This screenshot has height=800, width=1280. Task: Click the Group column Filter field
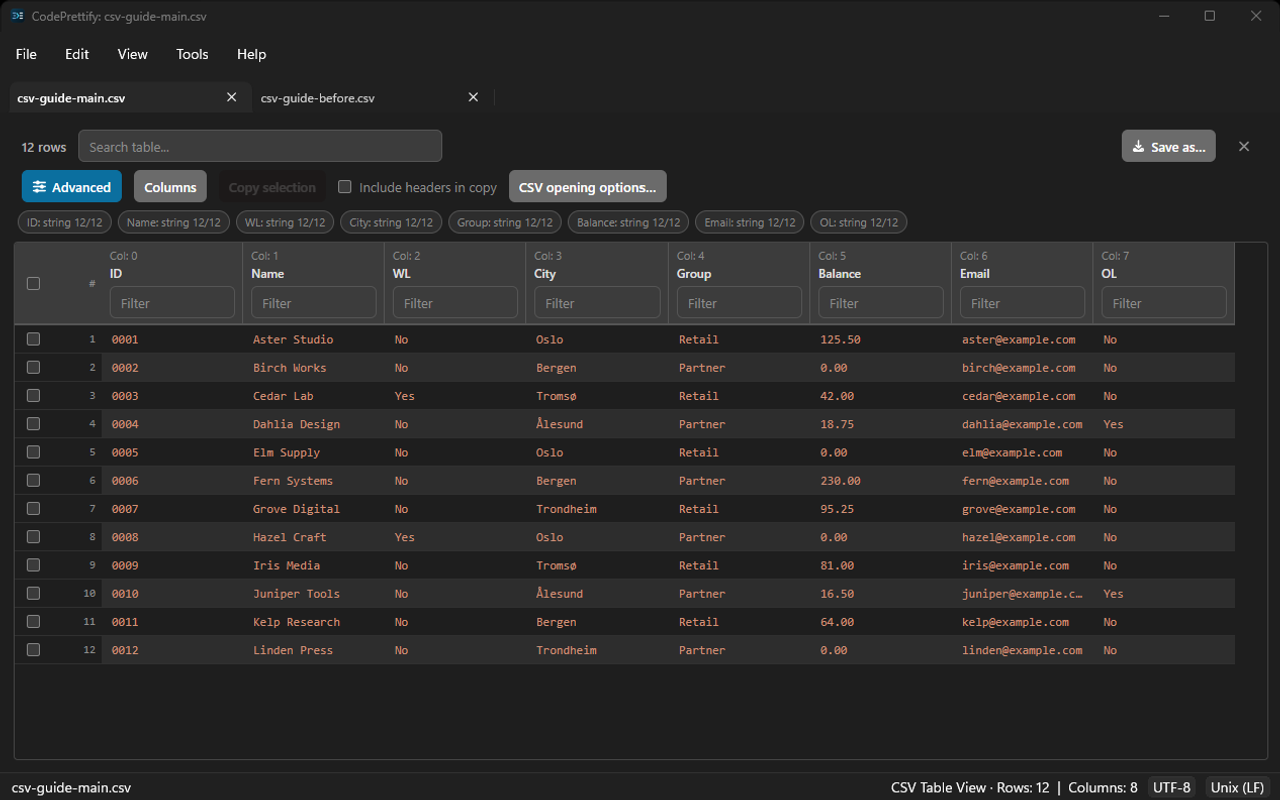[739, 303]
